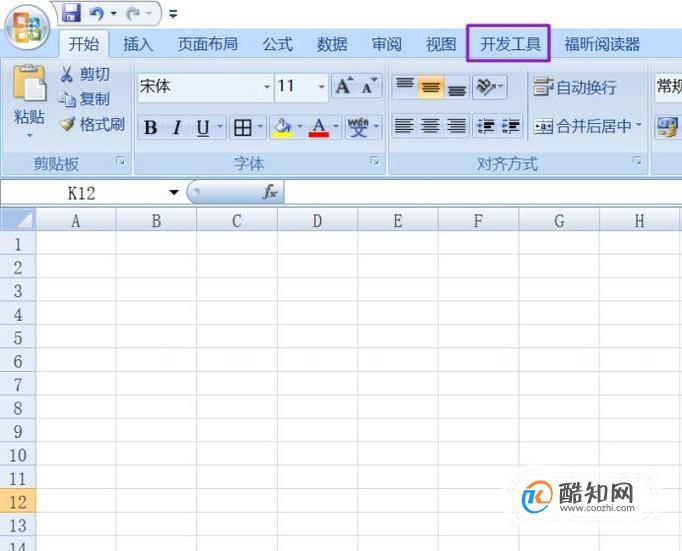Apply yellow fill color bucket
682x551 pixels.
(x=282, y=128)
